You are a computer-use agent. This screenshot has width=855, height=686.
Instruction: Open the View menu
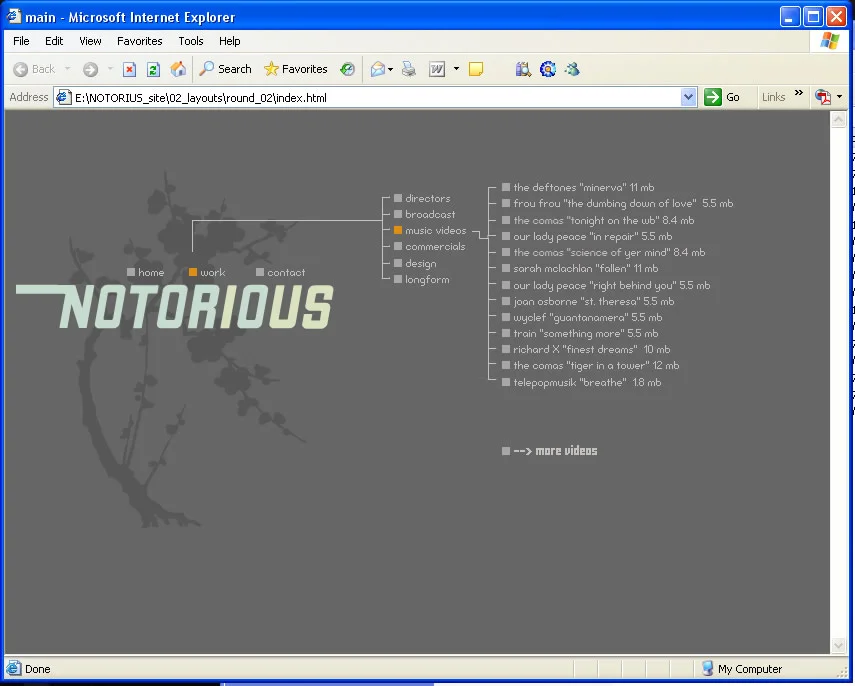tap(90, 41)
